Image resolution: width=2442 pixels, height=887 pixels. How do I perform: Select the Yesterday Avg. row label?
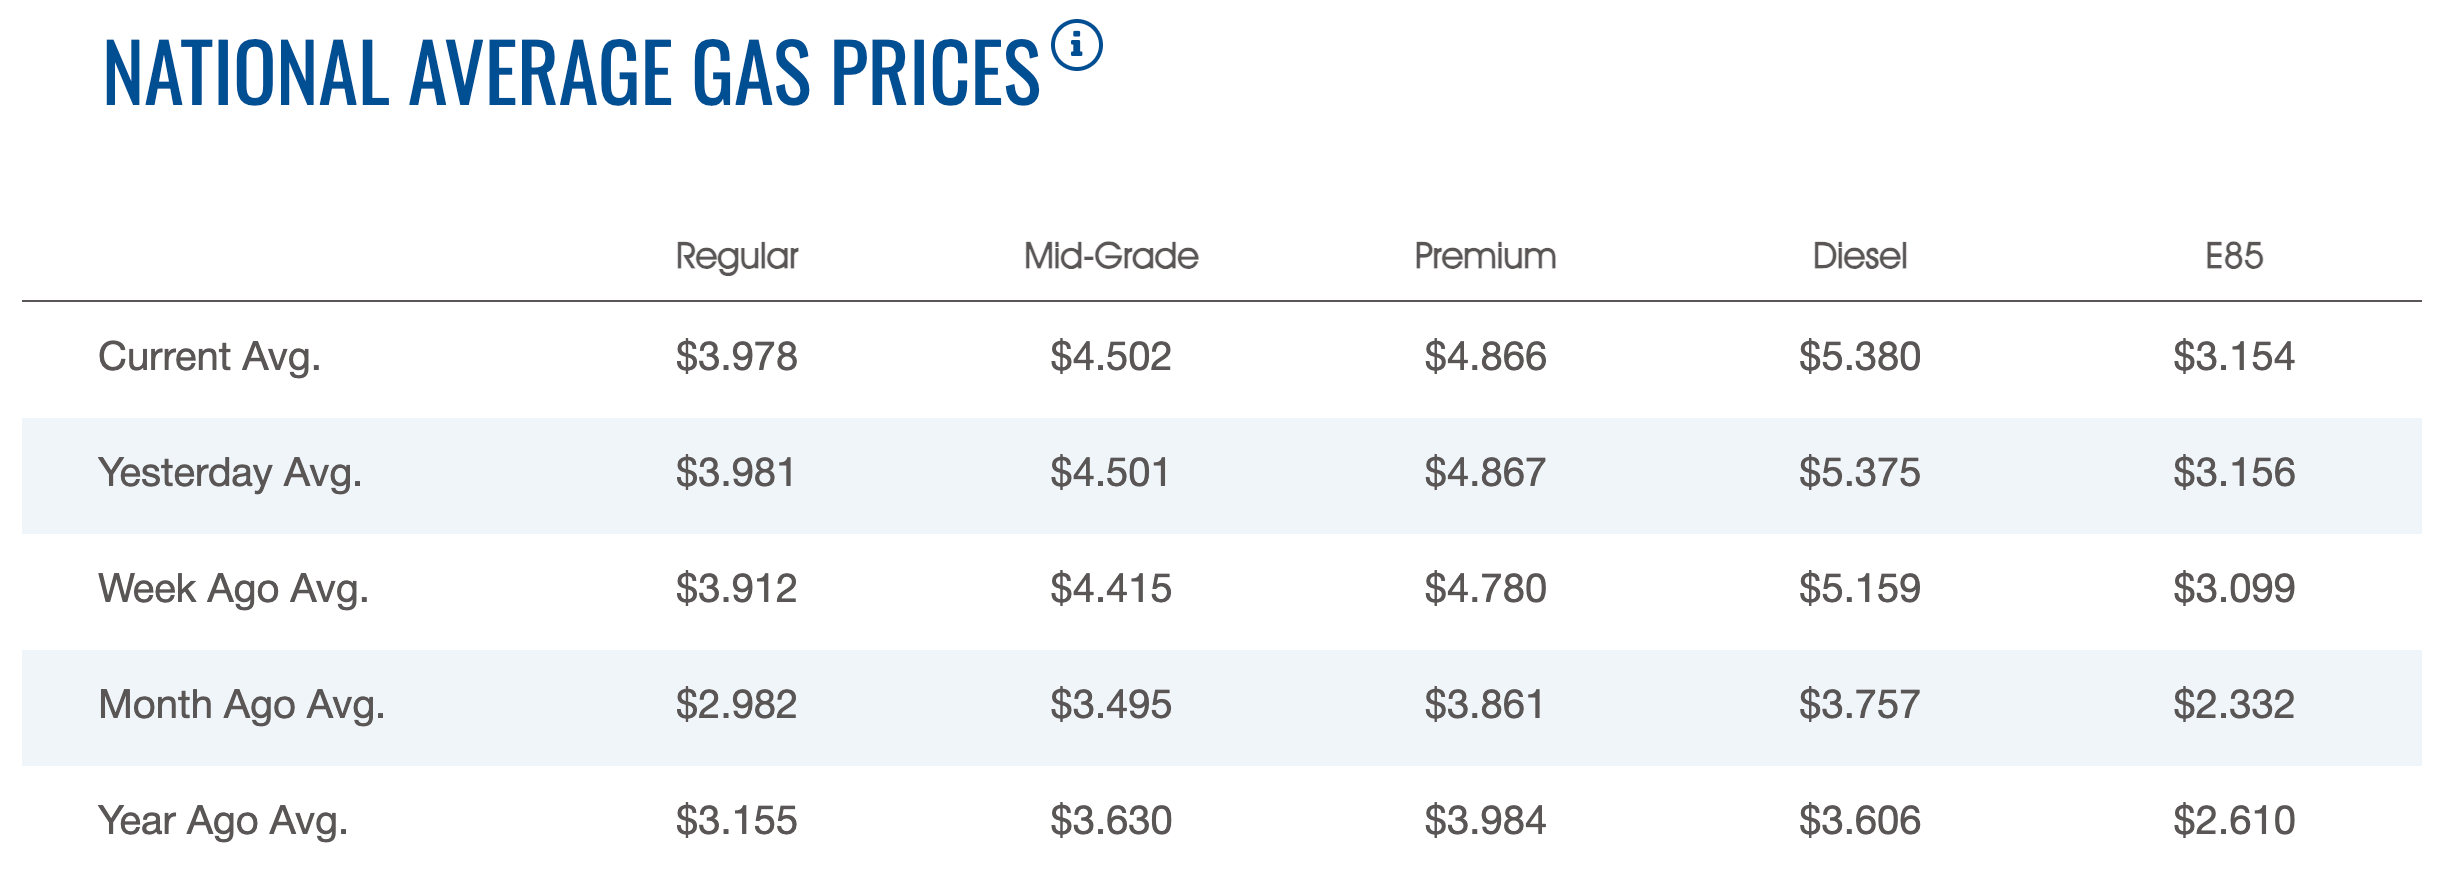pyautogui.click(x=230, y=473)
